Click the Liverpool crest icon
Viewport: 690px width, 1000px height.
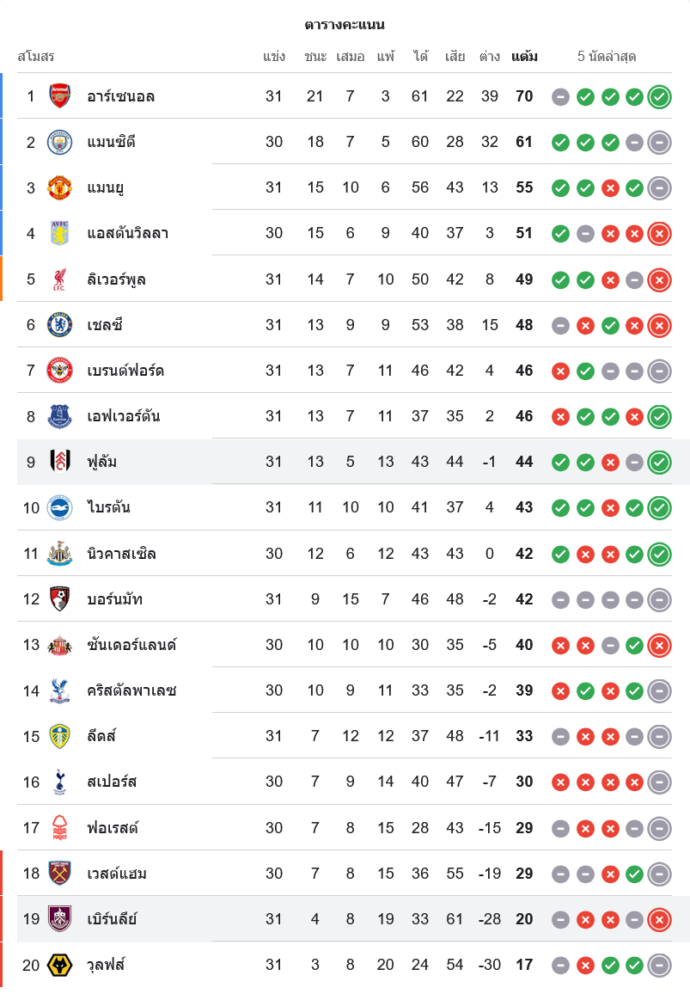coord(60,279)
